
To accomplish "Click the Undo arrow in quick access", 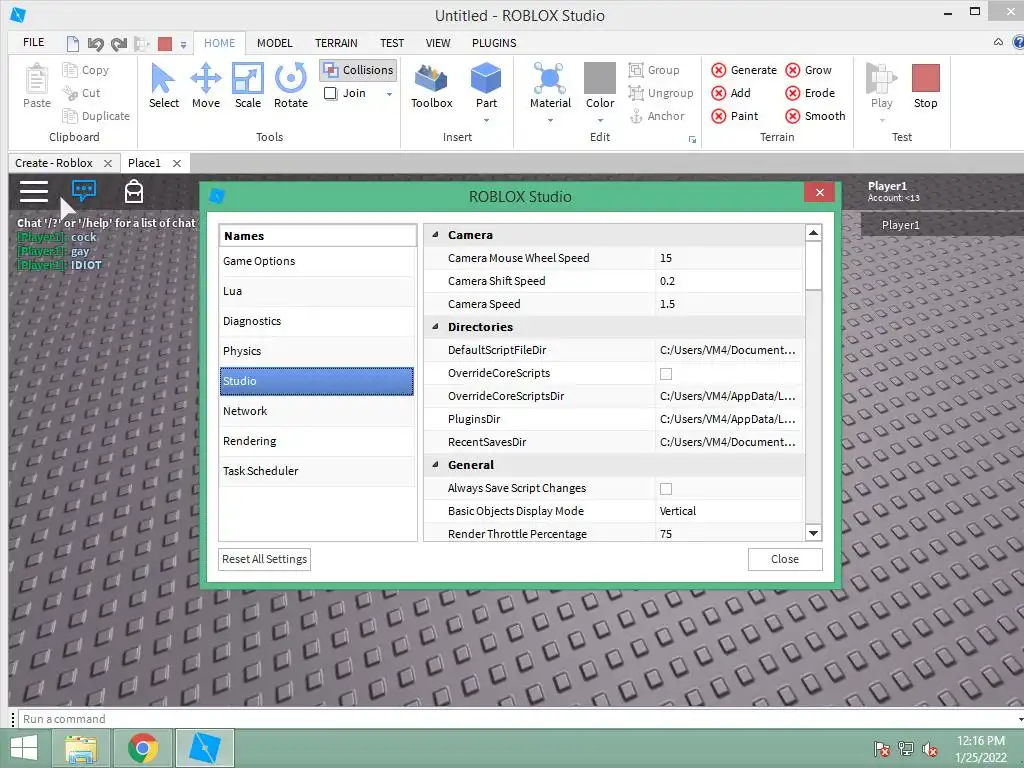I will point(95,44).
